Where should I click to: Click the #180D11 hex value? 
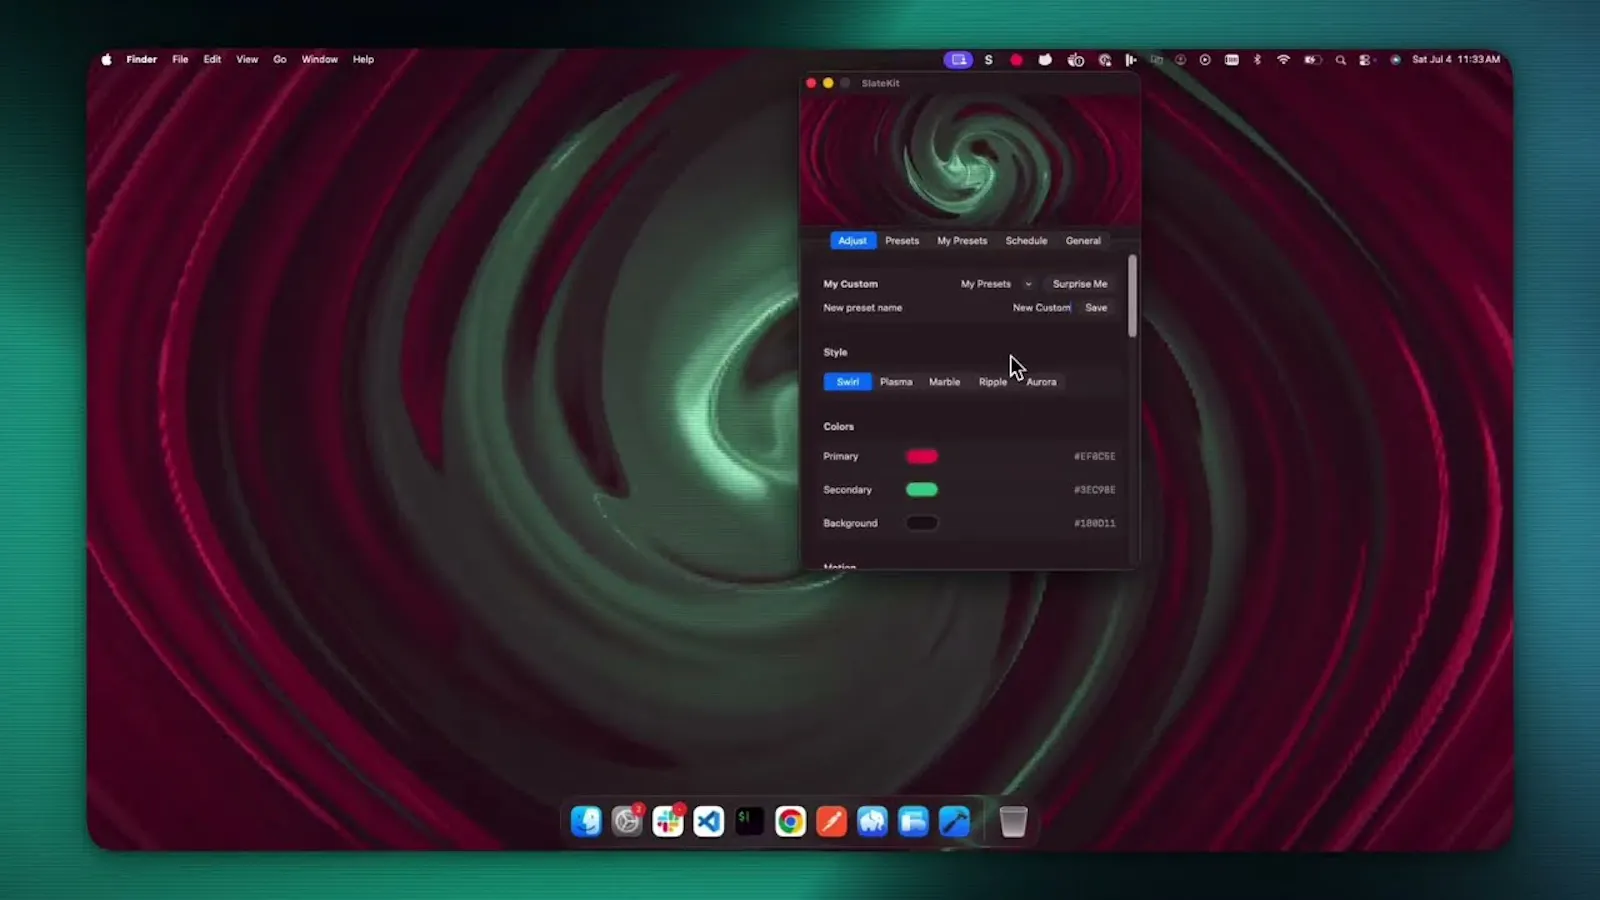(1094, 523)
